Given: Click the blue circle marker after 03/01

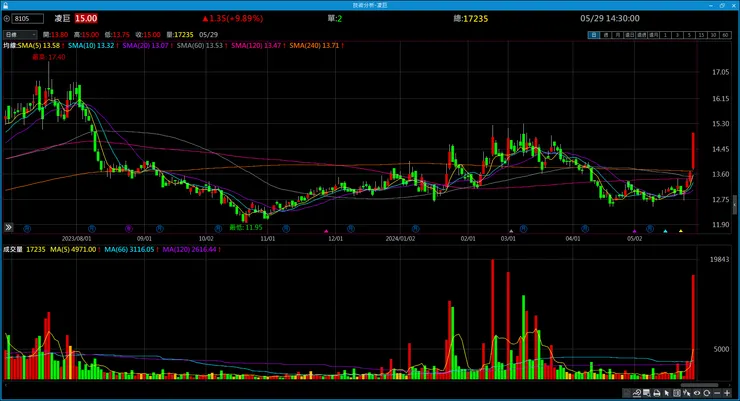Looking at the screenshot, I should tap(523, 229).
